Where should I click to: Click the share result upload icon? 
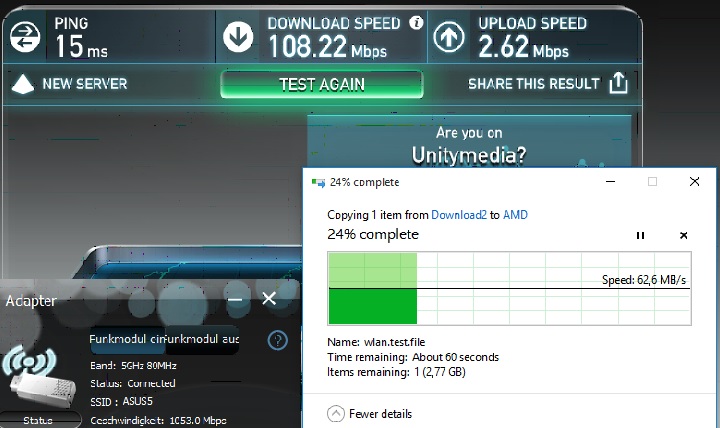618,83
